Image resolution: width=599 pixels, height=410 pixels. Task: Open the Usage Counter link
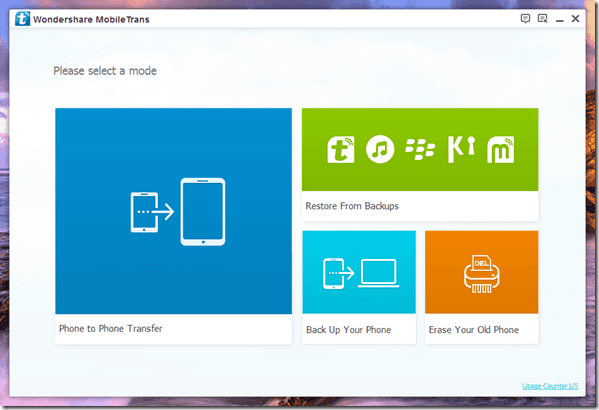550,386
